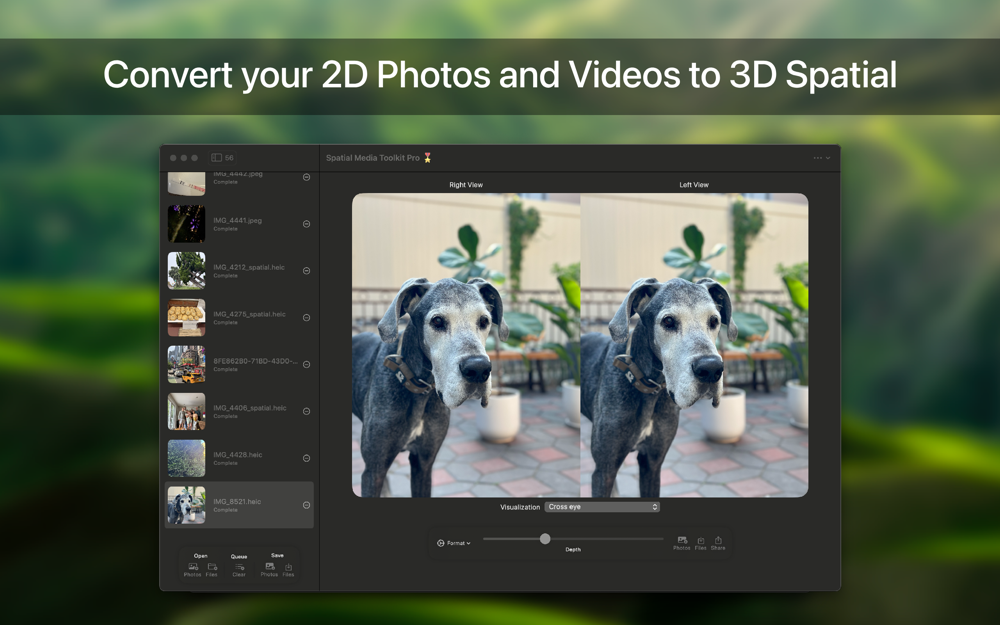Open media from Photos in the sidebar
The width and height of the screenshot is (1000, 625).
point(193,570)
